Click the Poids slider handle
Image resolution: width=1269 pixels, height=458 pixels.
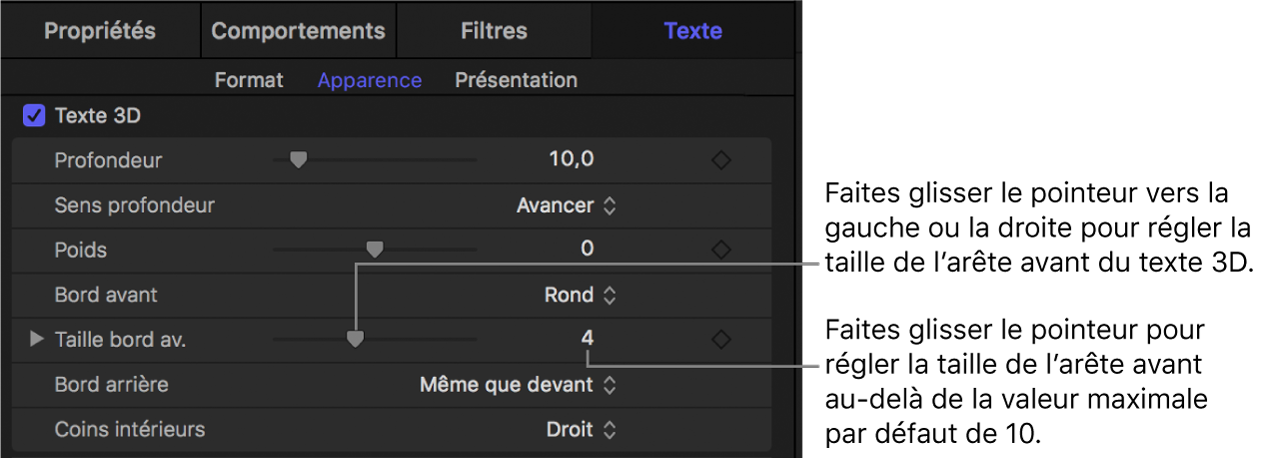375,249
